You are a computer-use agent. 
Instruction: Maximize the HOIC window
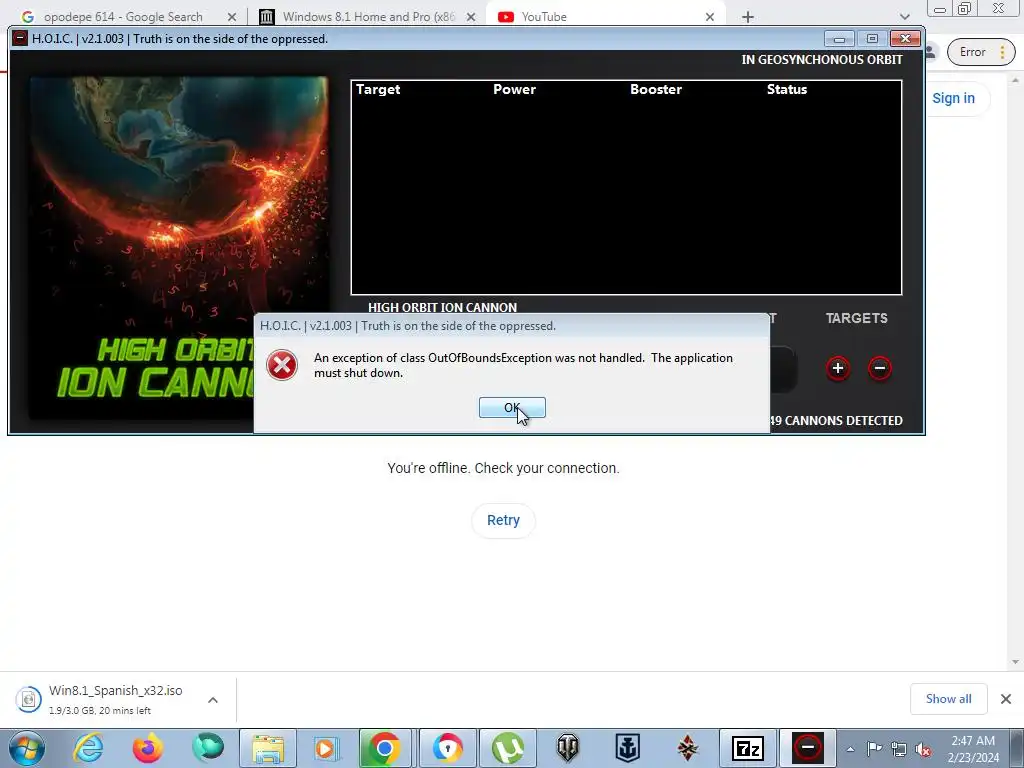coord(872,39)
